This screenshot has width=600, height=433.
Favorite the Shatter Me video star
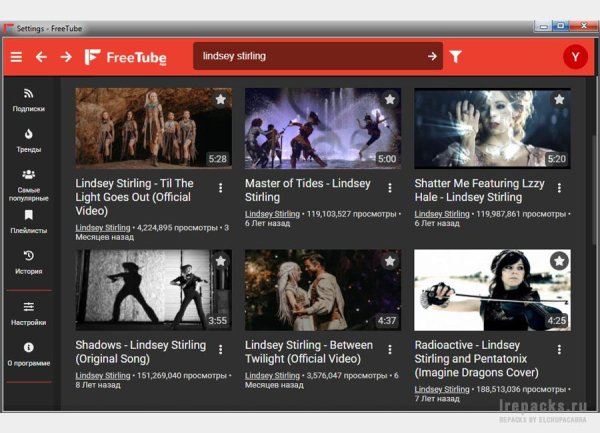pos(559,99)
